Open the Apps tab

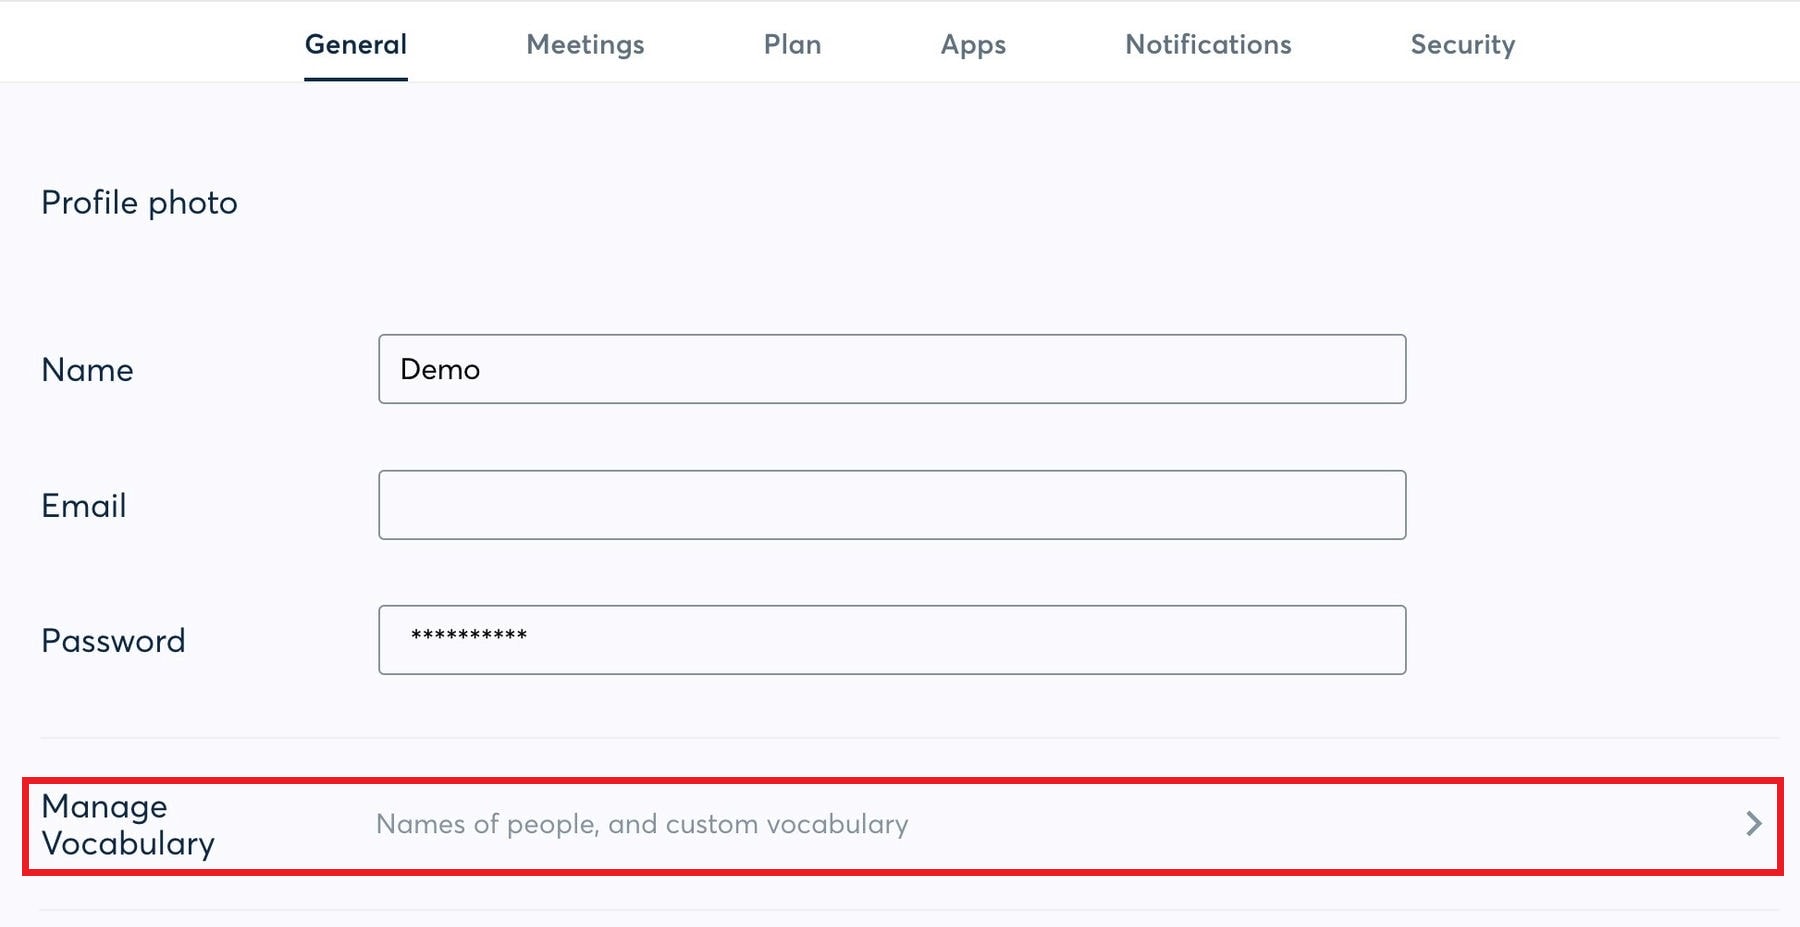tap(972, 44)
